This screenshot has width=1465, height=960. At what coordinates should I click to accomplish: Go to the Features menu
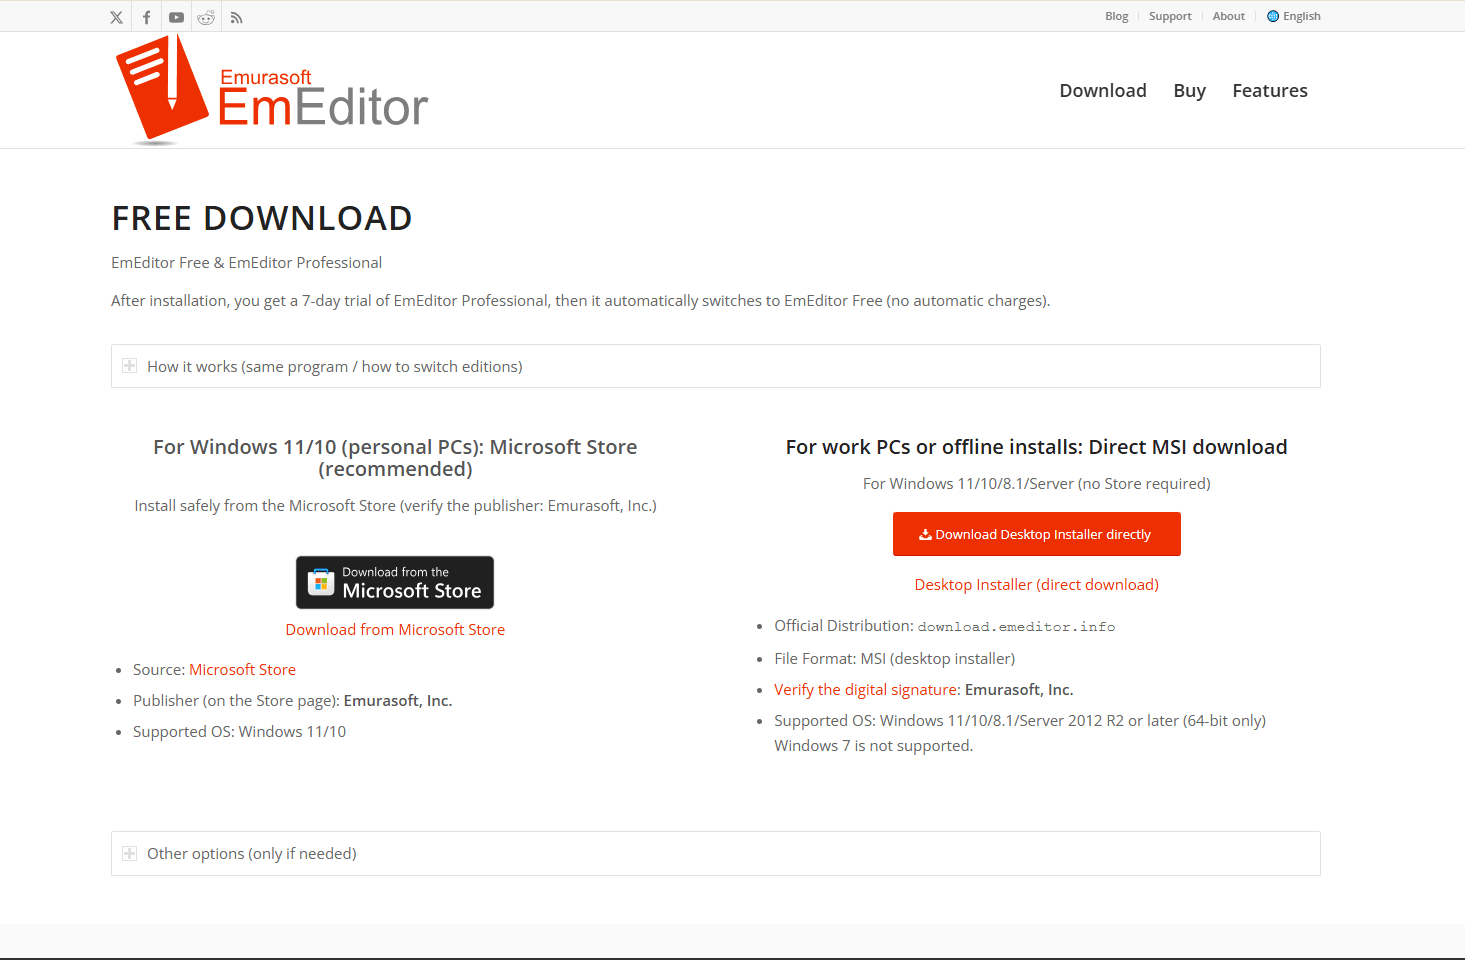pos(1270,91)
